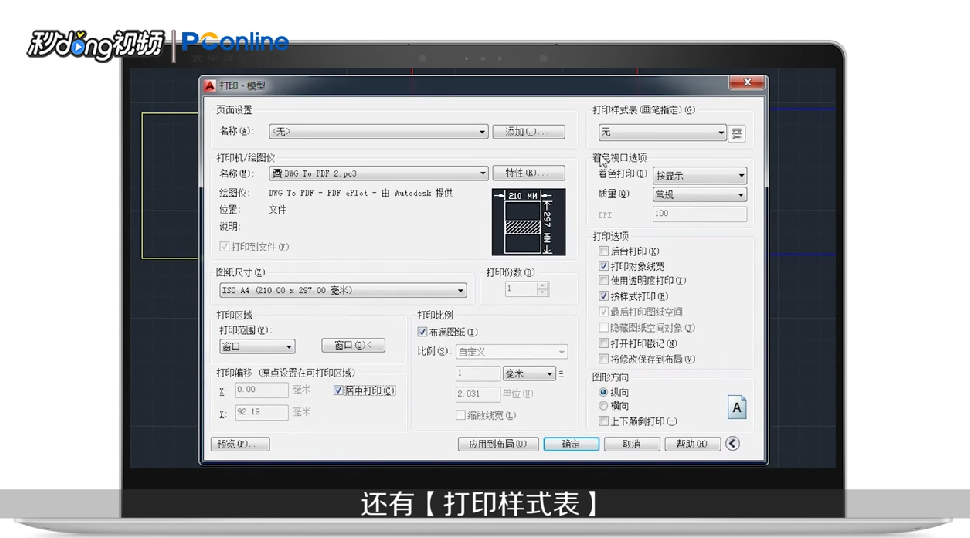The width and height of the screenshot is (970, 538).
Task: Click the AutoCAD logo in the title bar
Action: [x=210, y=85]
